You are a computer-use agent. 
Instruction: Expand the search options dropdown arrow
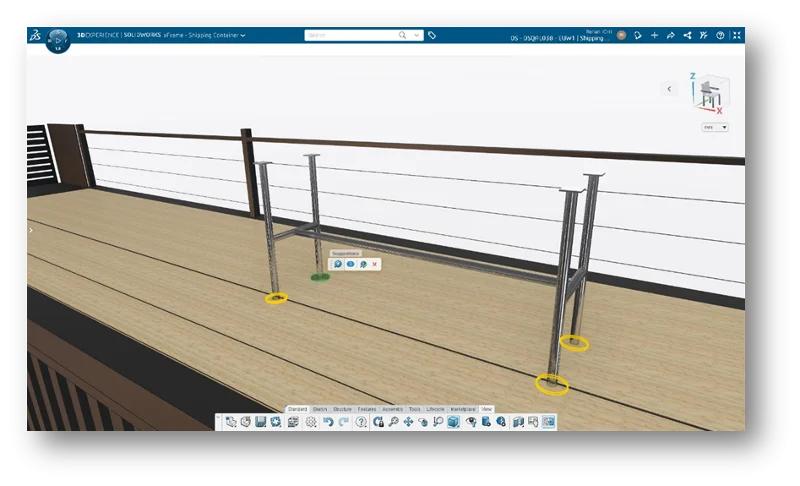point(414,35)
